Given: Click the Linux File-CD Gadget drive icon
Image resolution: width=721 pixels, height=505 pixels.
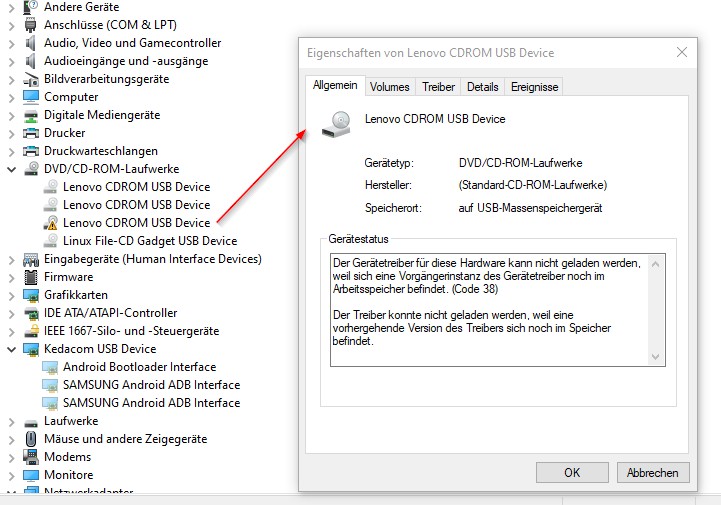Looking at the screenshot, I should coord(51,241).
